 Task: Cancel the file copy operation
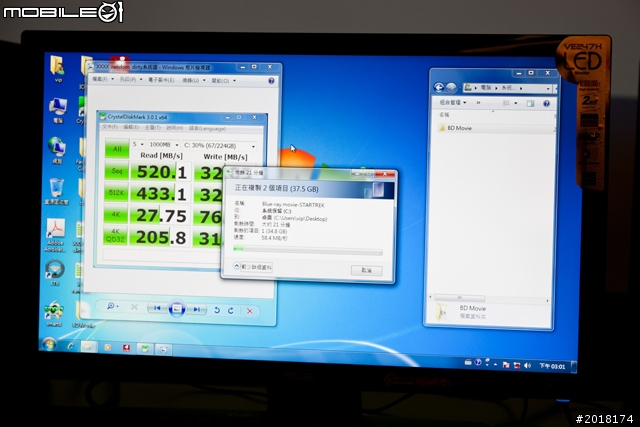(x=366, y=270)
